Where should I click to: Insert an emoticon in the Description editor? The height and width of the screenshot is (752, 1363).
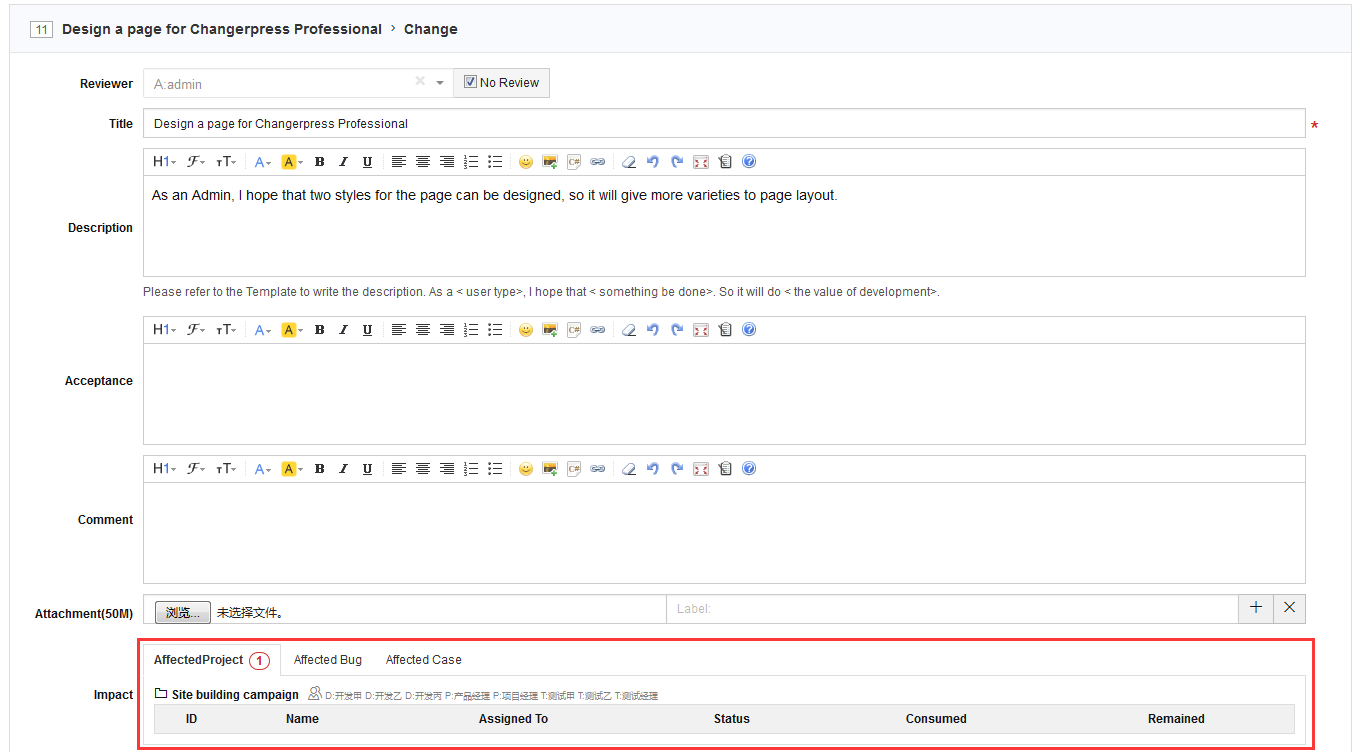[x=525, y=162]
